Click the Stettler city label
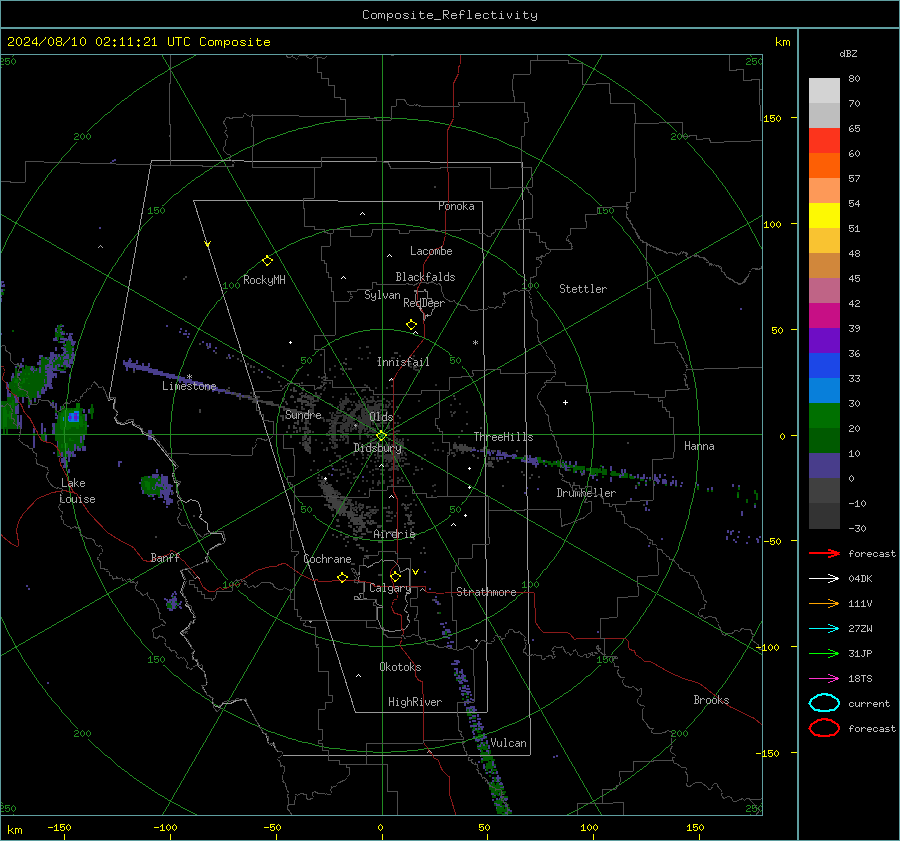Screen dimensions: 900x841 click(x=583, y=289)
